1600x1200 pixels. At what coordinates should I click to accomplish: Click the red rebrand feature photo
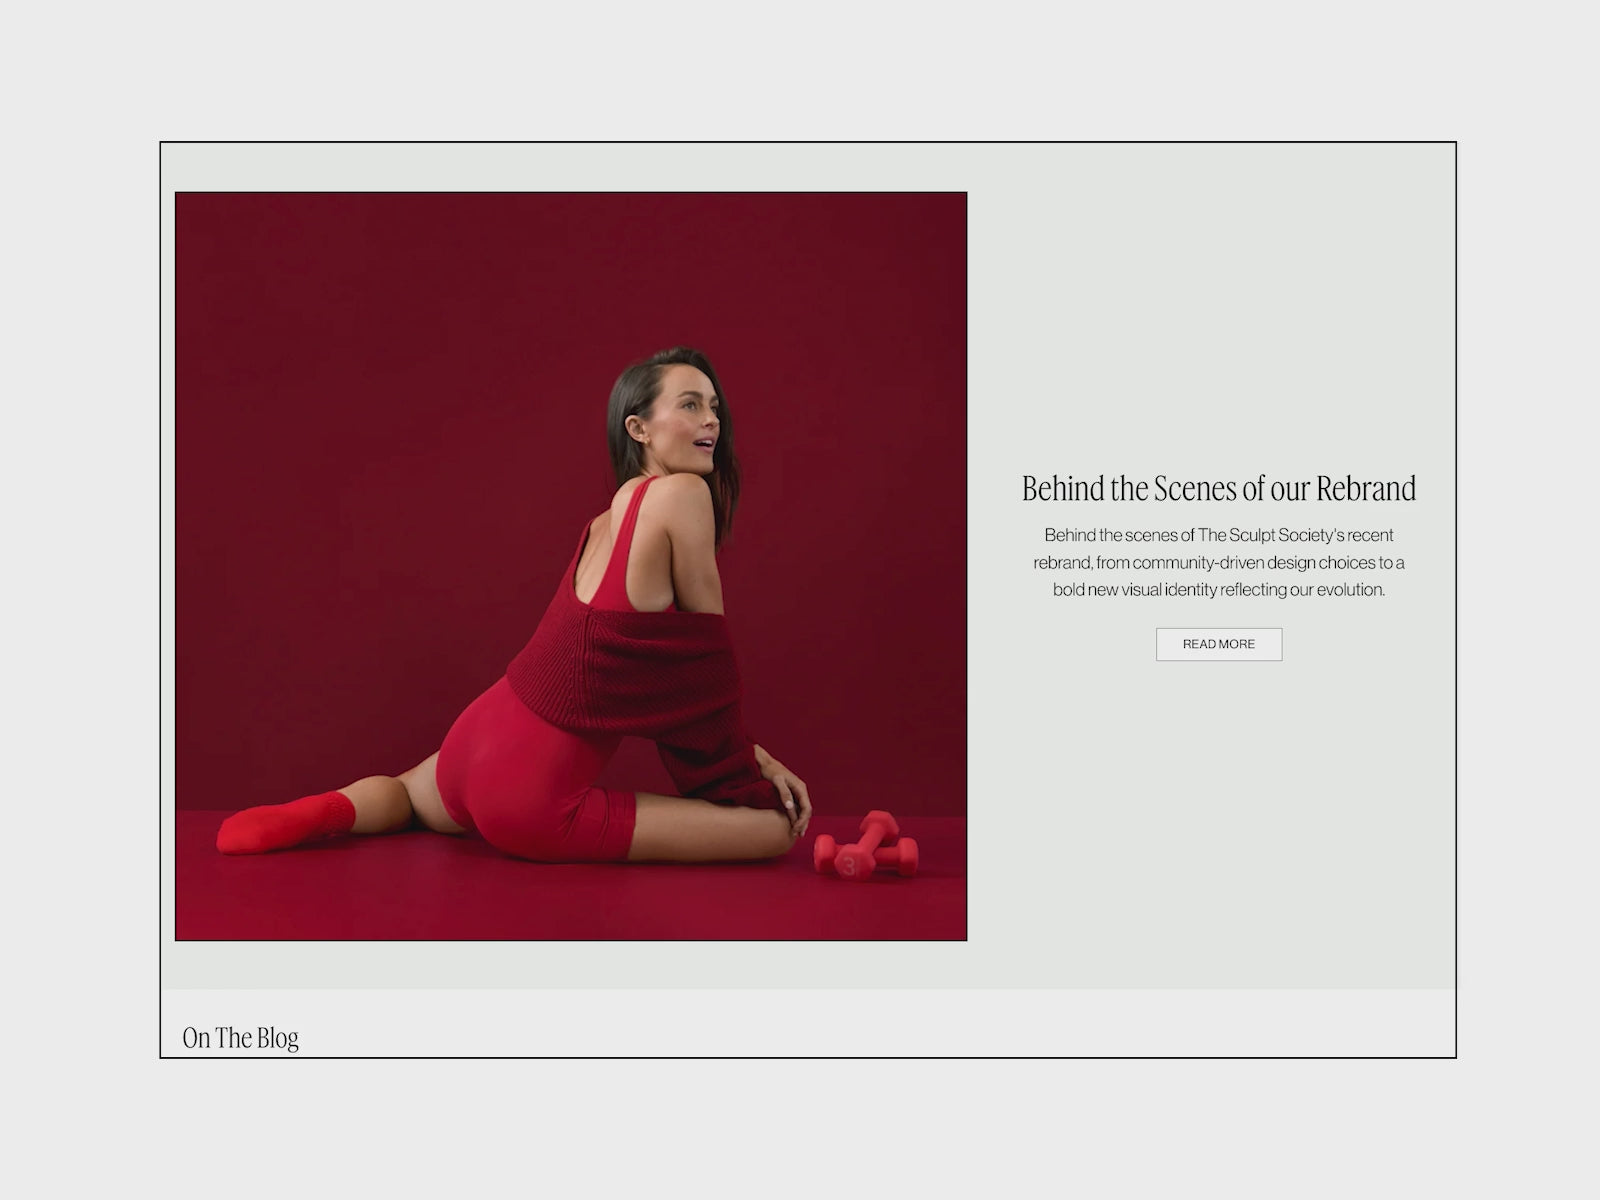tap(571, 566)
